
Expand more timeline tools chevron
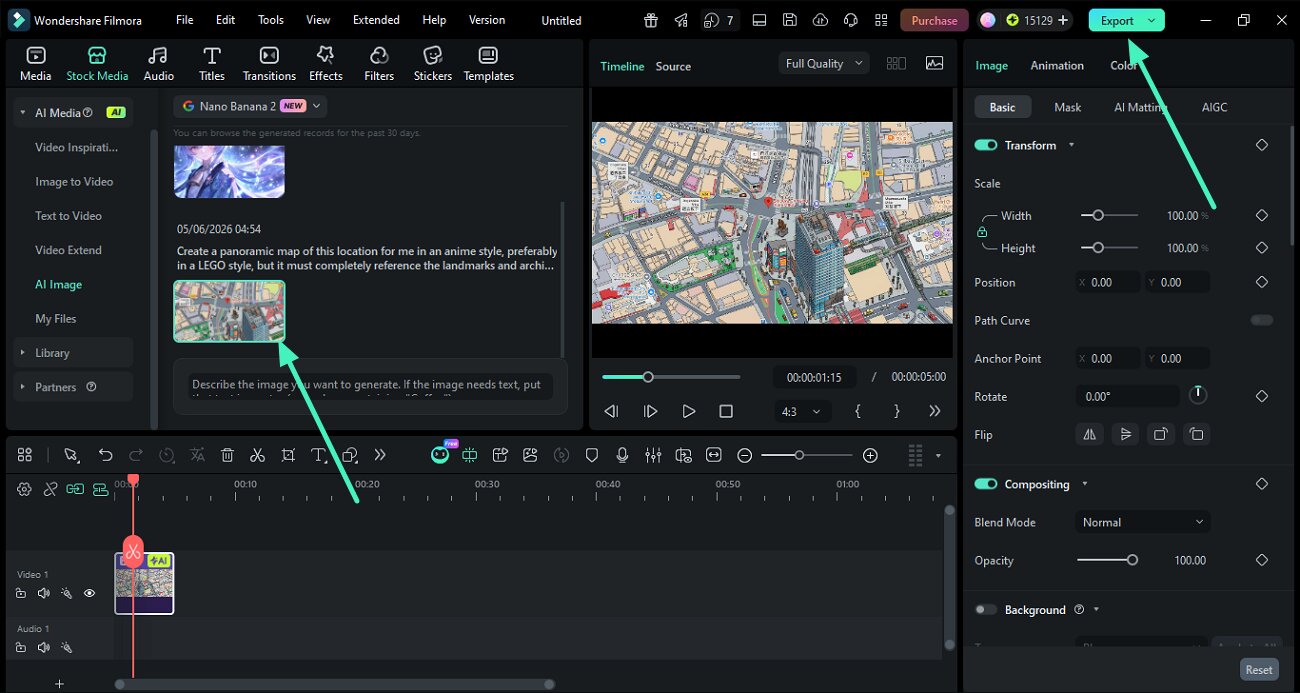pyautogui.click(x=380, y=455)
